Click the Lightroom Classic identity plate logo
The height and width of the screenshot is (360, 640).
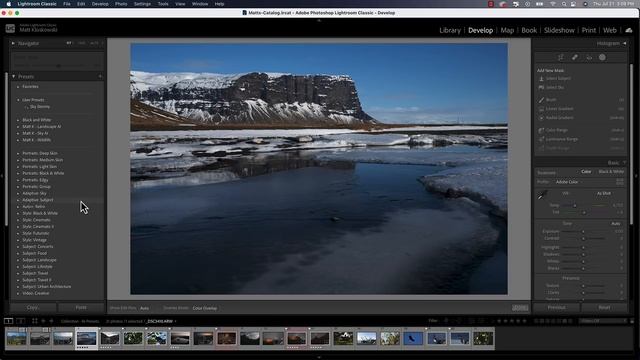tap(10, 28)
